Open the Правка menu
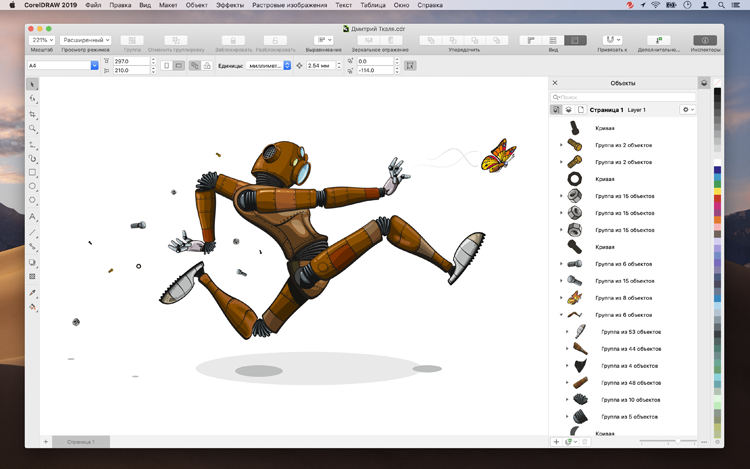This screenshot has height=469, width=750. click(x=120, y=5)
